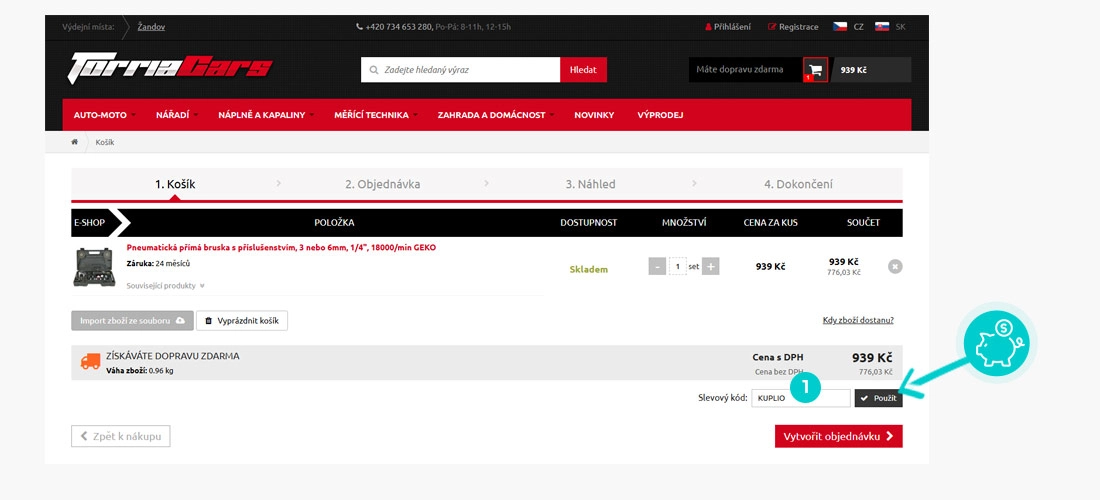Open the VÝPRODEJ menu item
The width and height of the screenshot is (1100, 500).
point(660,115)
